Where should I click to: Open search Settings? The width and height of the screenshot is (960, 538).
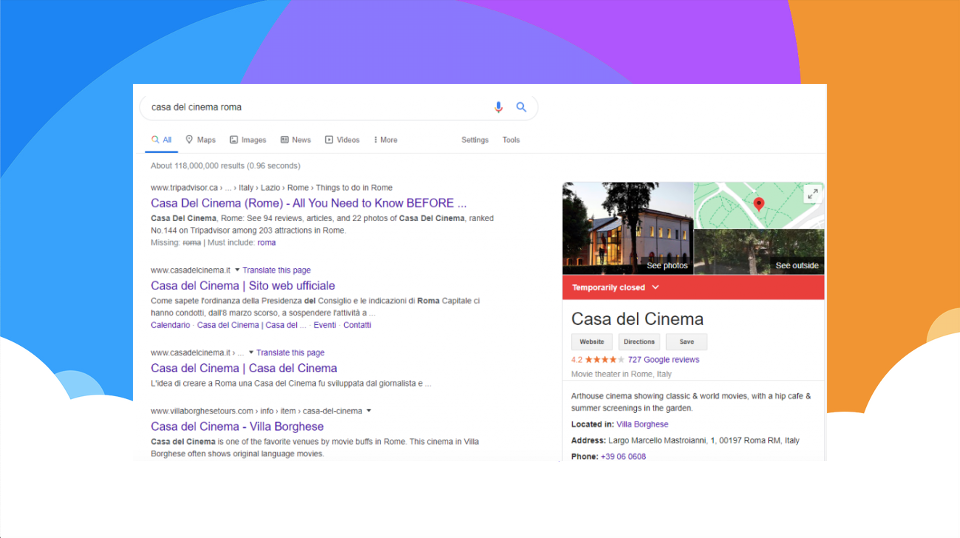click(x=475, y=140)
